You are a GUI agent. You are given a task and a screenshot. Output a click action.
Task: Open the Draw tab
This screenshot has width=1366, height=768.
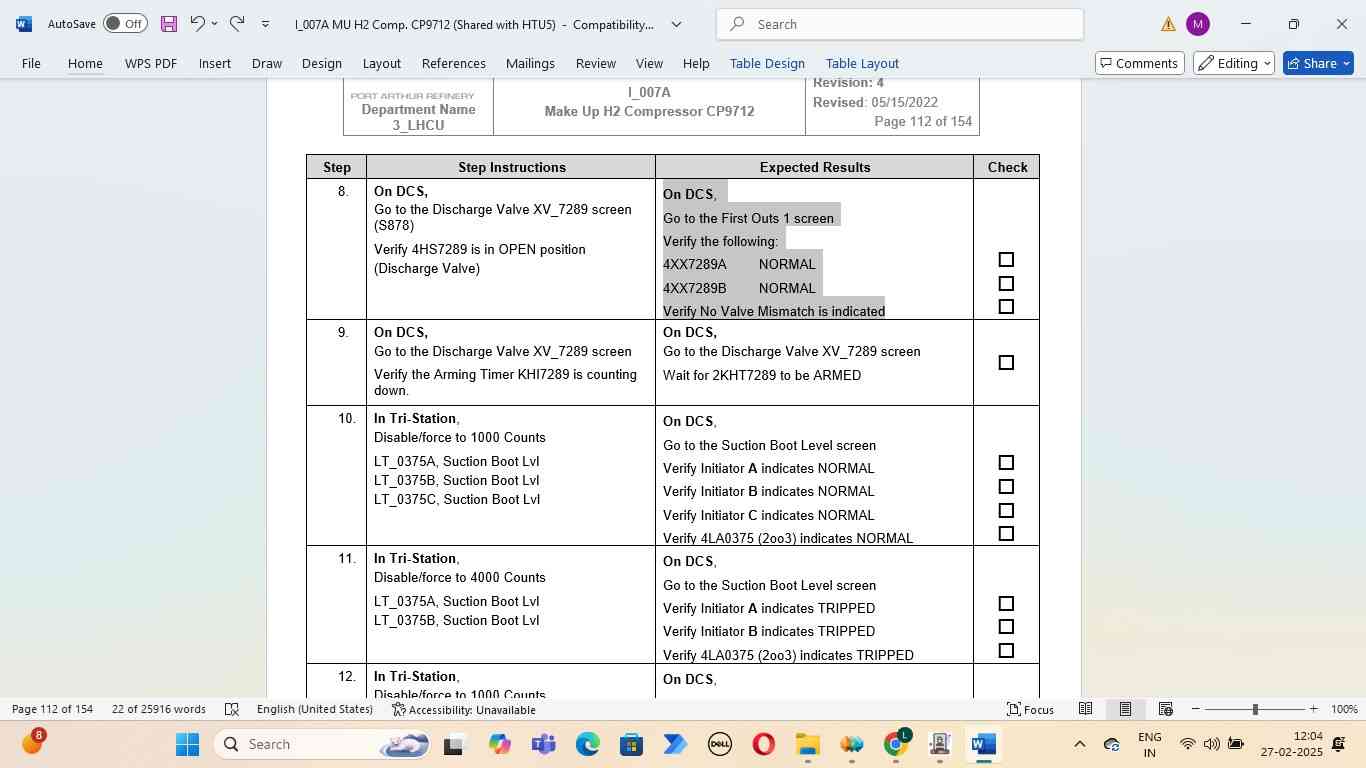coord(267,63)
